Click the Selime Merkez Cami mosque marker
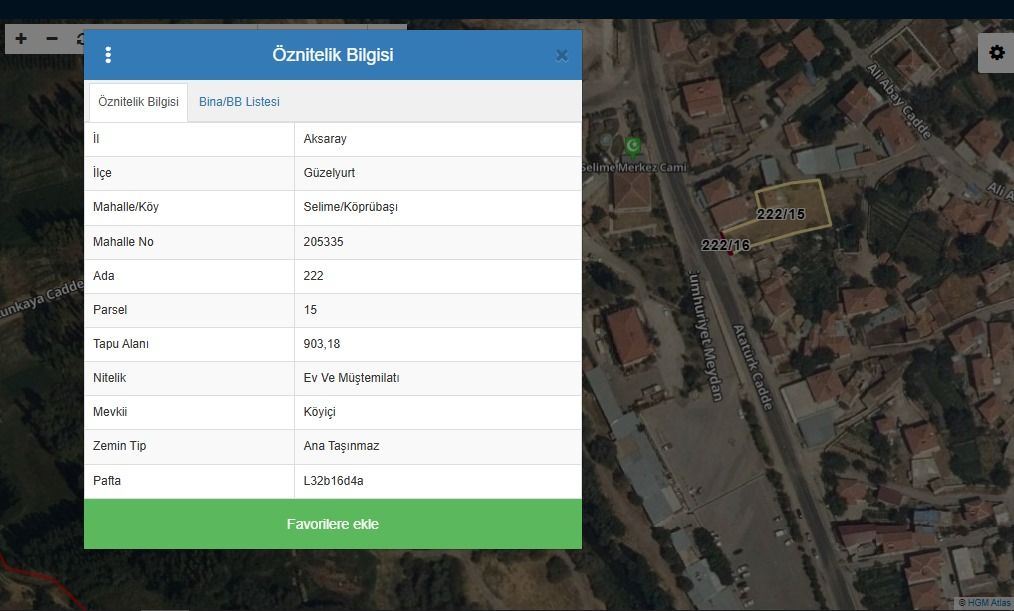 pyautogui.click(x=632, y=146)
